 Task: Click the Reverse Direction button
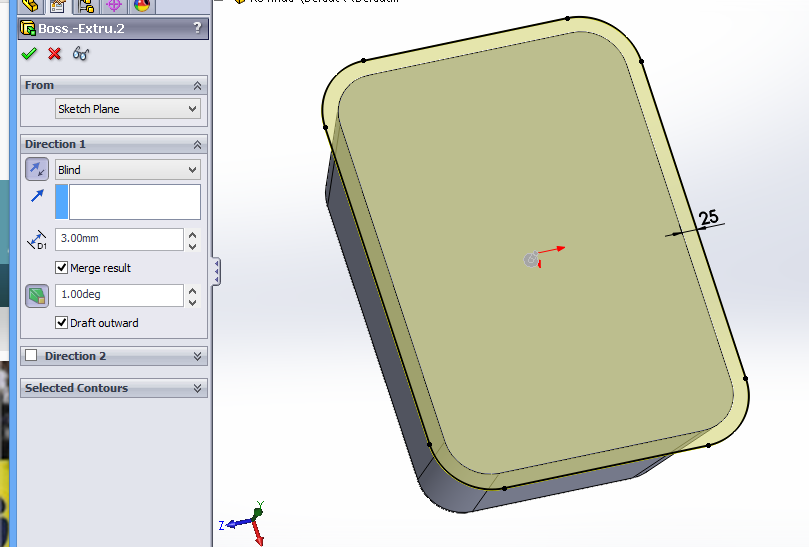coord(36,170)
